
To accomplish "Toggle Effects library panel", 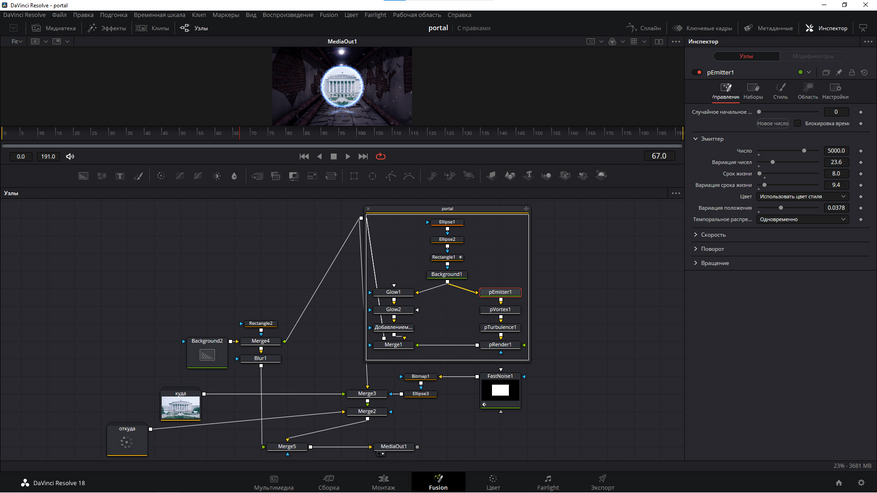I will 107,28.
